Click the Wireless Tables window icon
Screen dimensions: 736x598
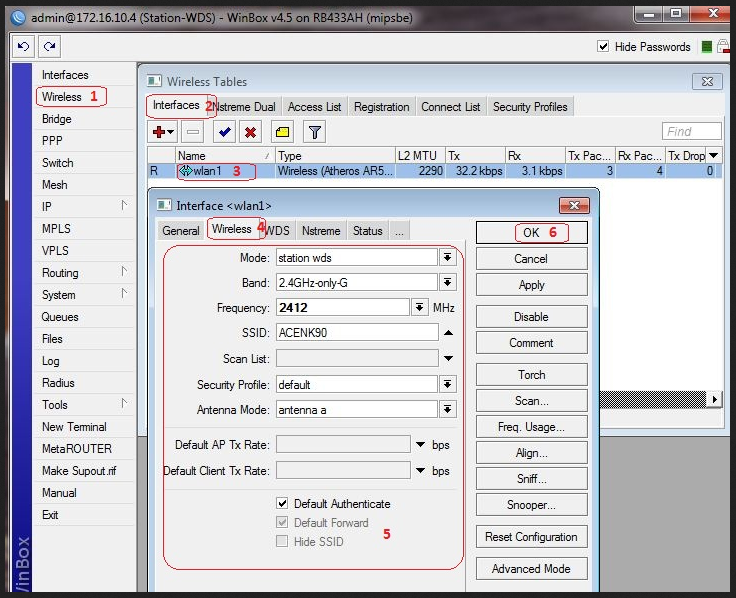click(154, 81)
